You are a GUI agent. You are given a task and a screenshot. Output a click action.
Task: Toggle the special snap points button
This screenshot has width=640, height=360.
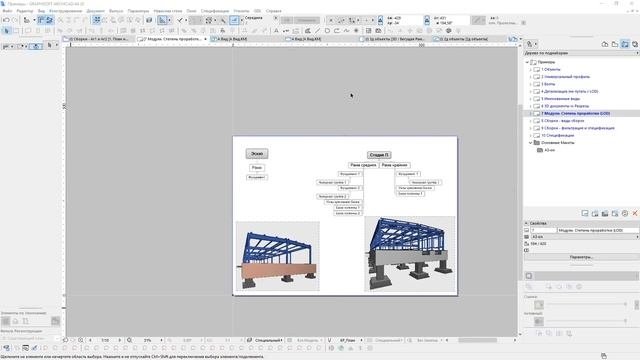[x=234, y=20]
